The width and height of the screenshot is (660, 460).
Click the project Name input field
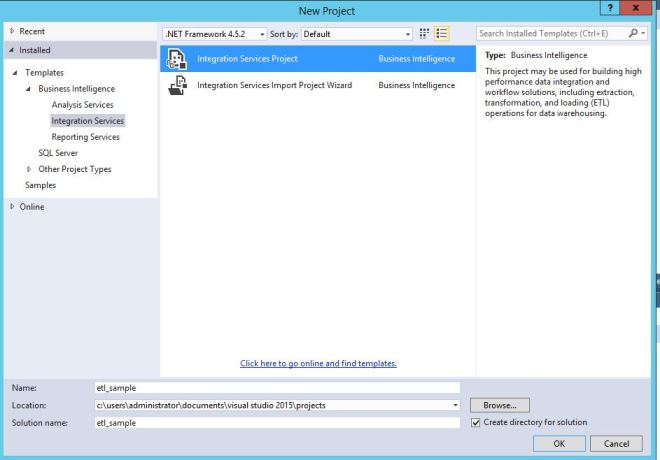pos(275,387)
